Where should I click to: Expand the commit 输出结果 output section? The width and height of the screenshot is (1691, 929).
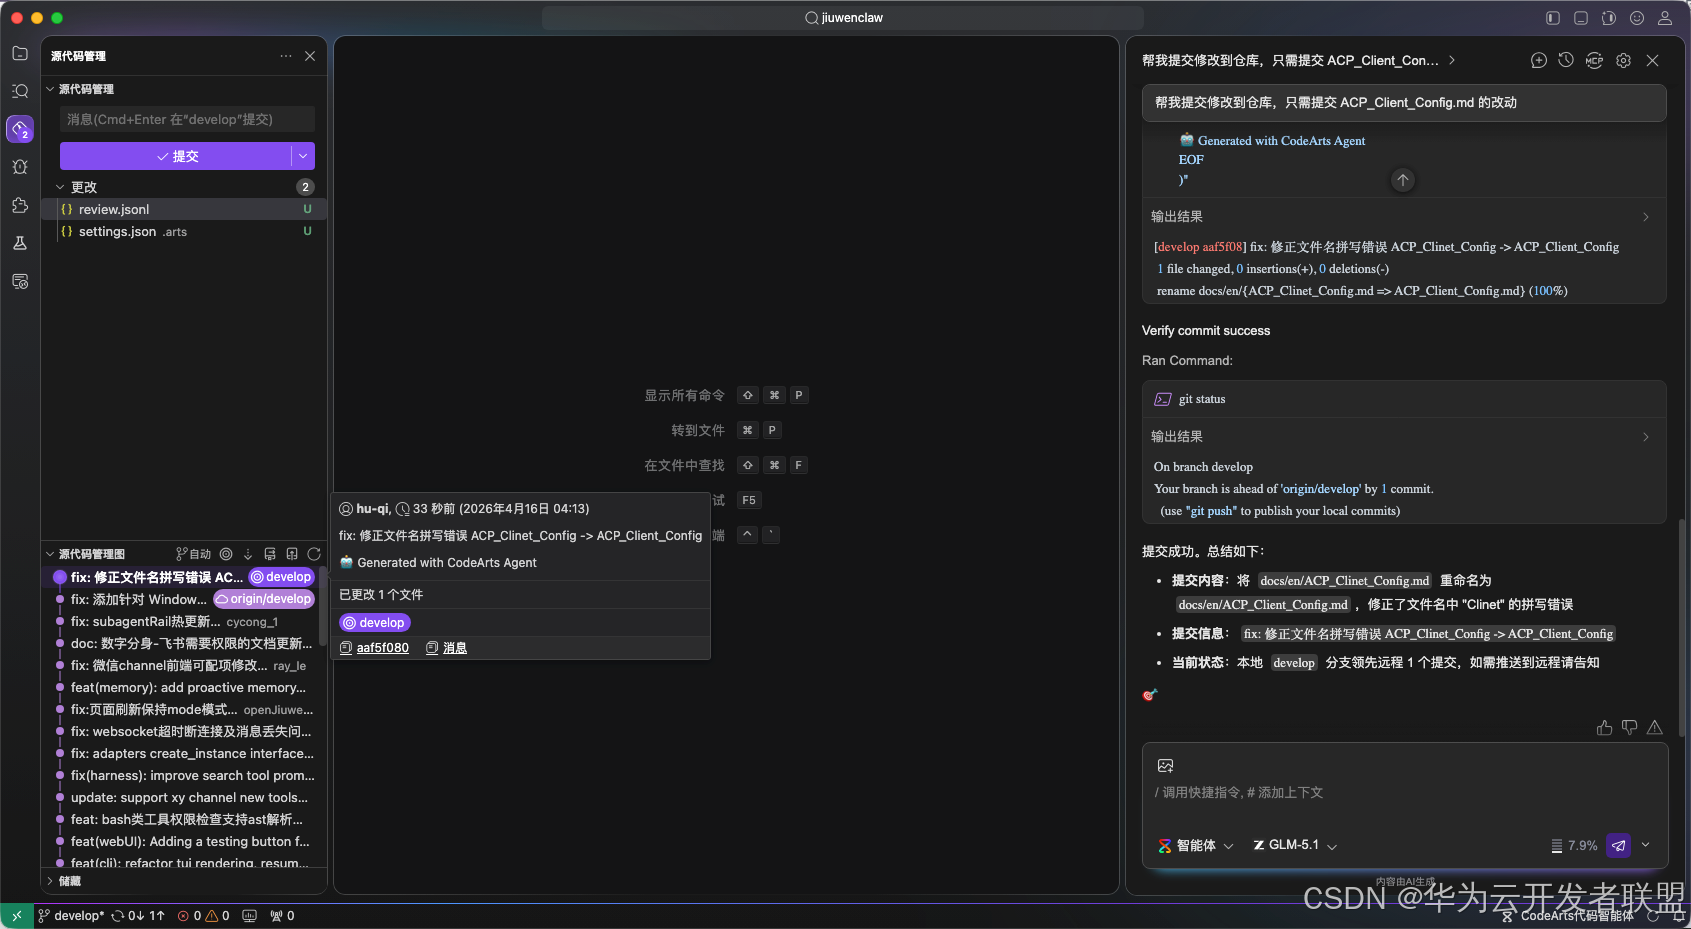[1645, 217]
